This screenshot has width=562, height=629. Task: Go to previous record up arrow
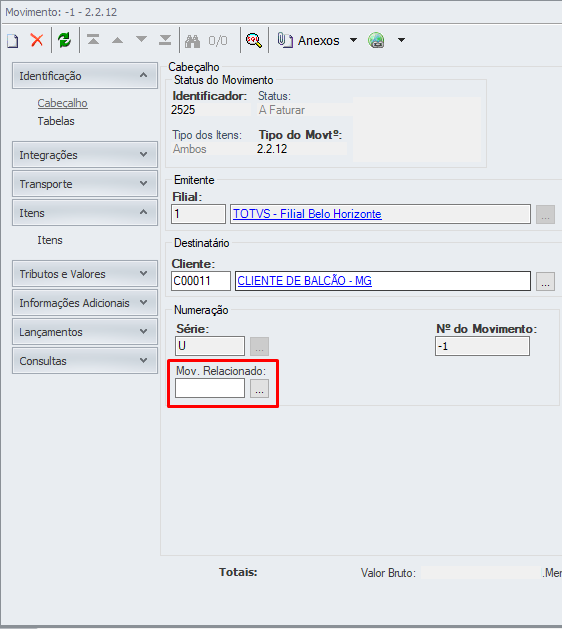pyautogui.click(x=117, y=40)
